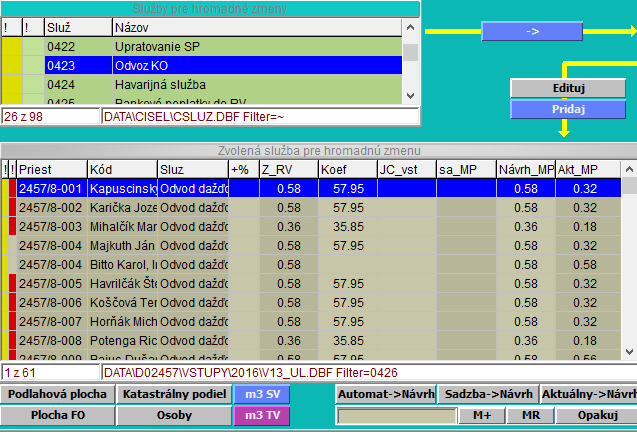Click the Akt_MP column header
Image resolution: width=637 pixels, height=432 pixels.
(588, 169)
